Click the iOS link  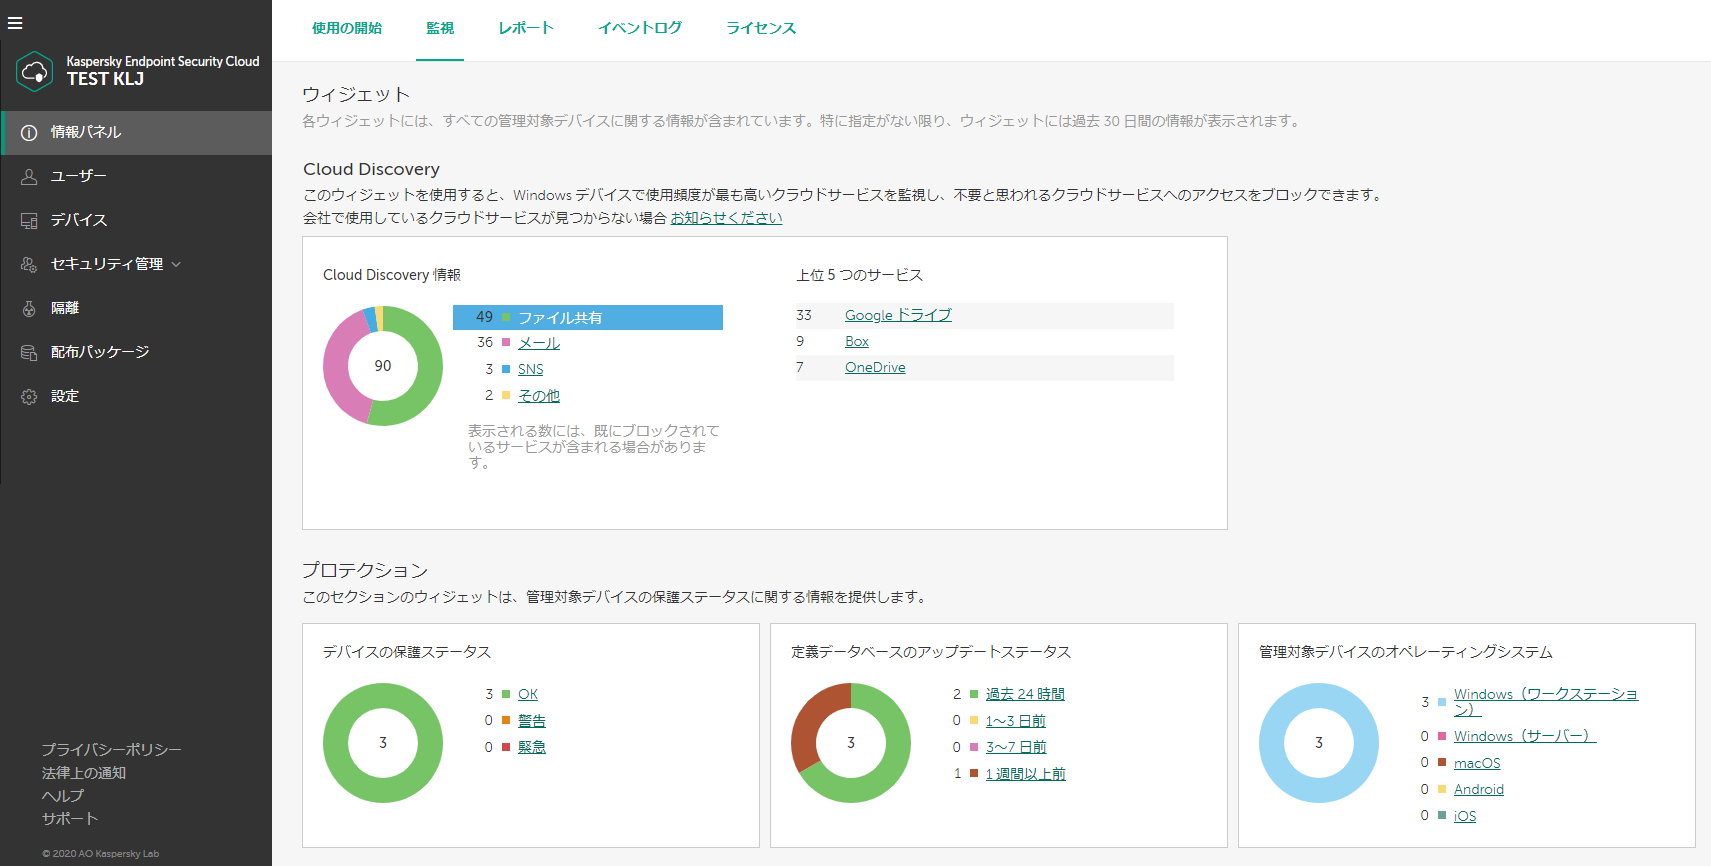(1465, 816)
